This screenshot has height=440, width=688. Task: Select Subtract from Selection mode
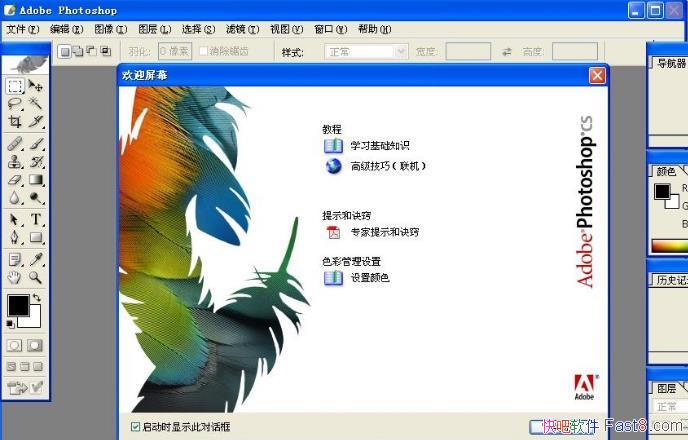(92, 51)
